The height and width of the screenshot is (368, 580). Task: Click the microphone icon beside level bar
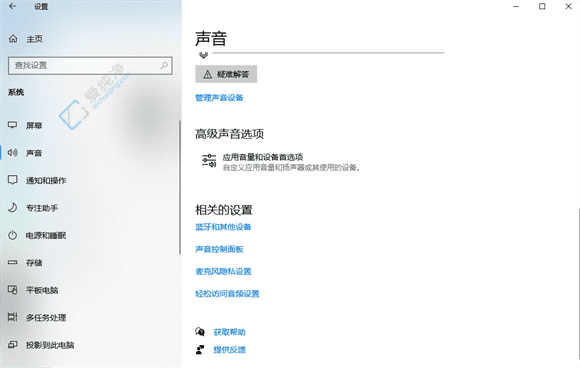[x=203, y=55]
